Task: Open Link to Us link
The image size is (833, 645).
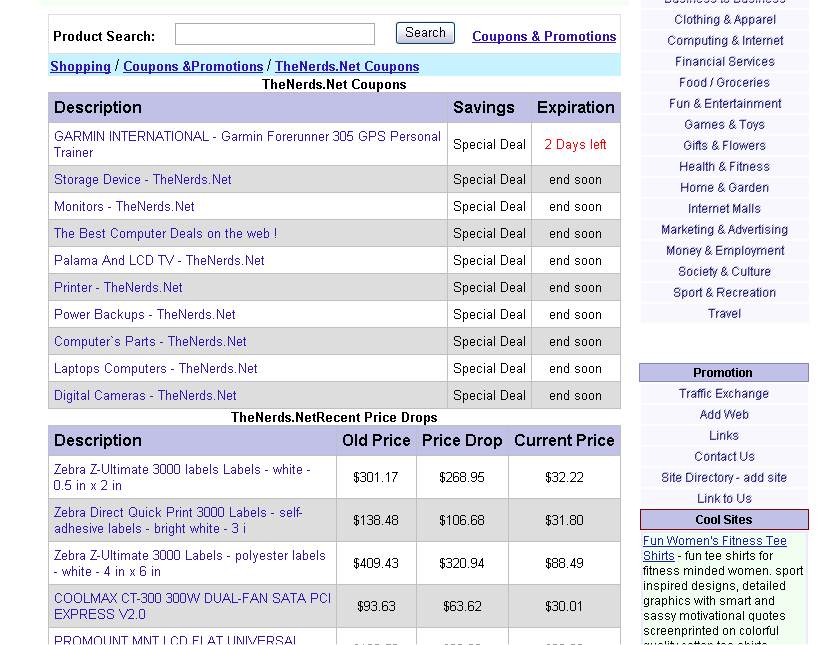Action: (724, 499)
